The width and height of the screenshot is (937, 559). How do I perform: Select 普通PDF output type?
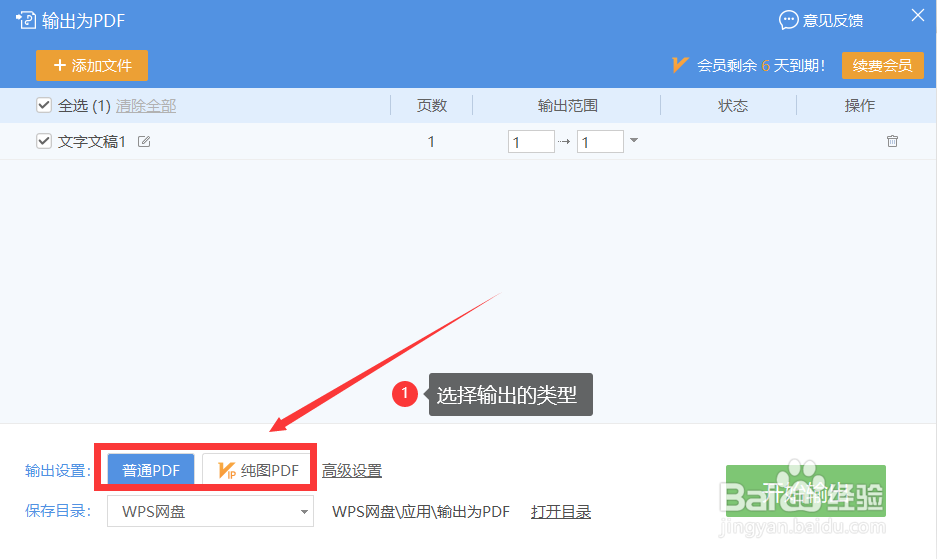tap(151, 470)
